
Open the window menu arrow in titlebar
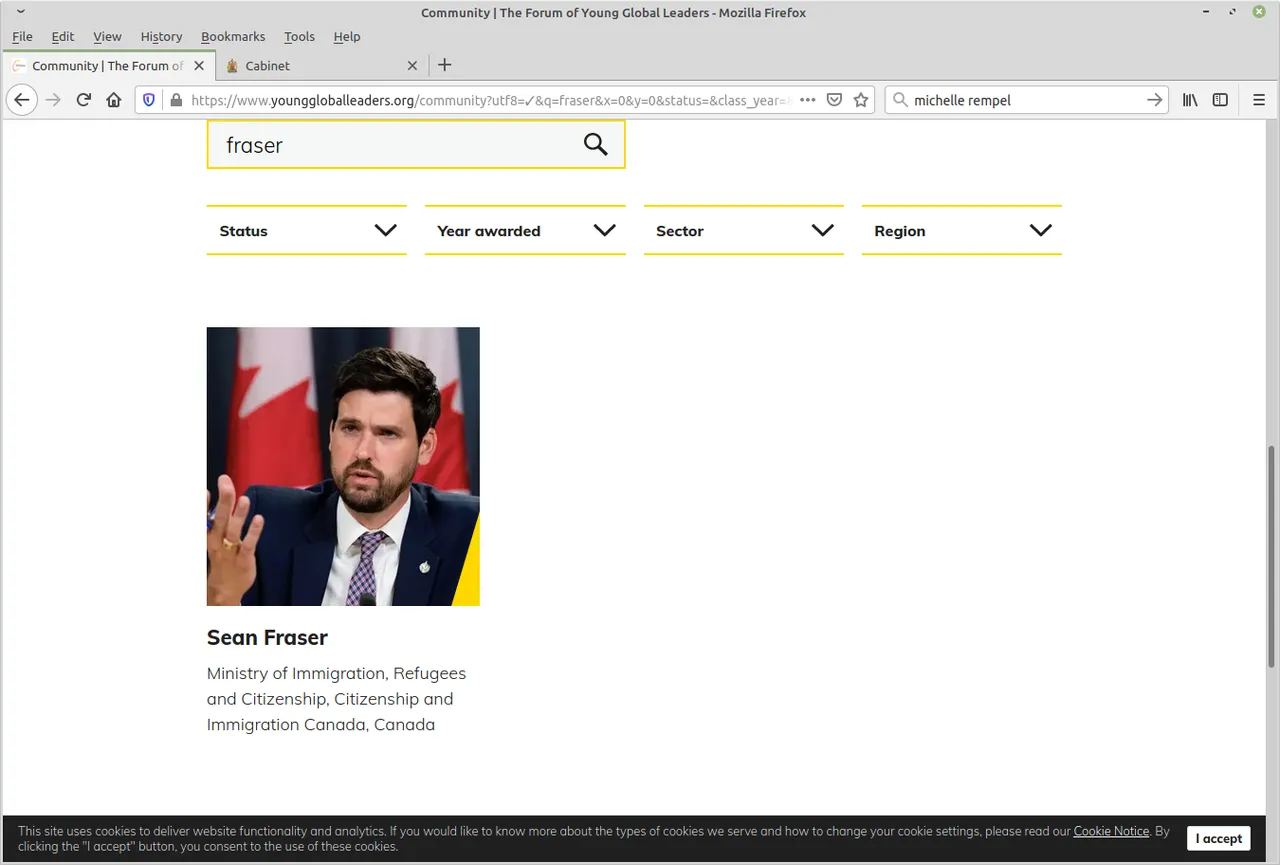point(19,12)
